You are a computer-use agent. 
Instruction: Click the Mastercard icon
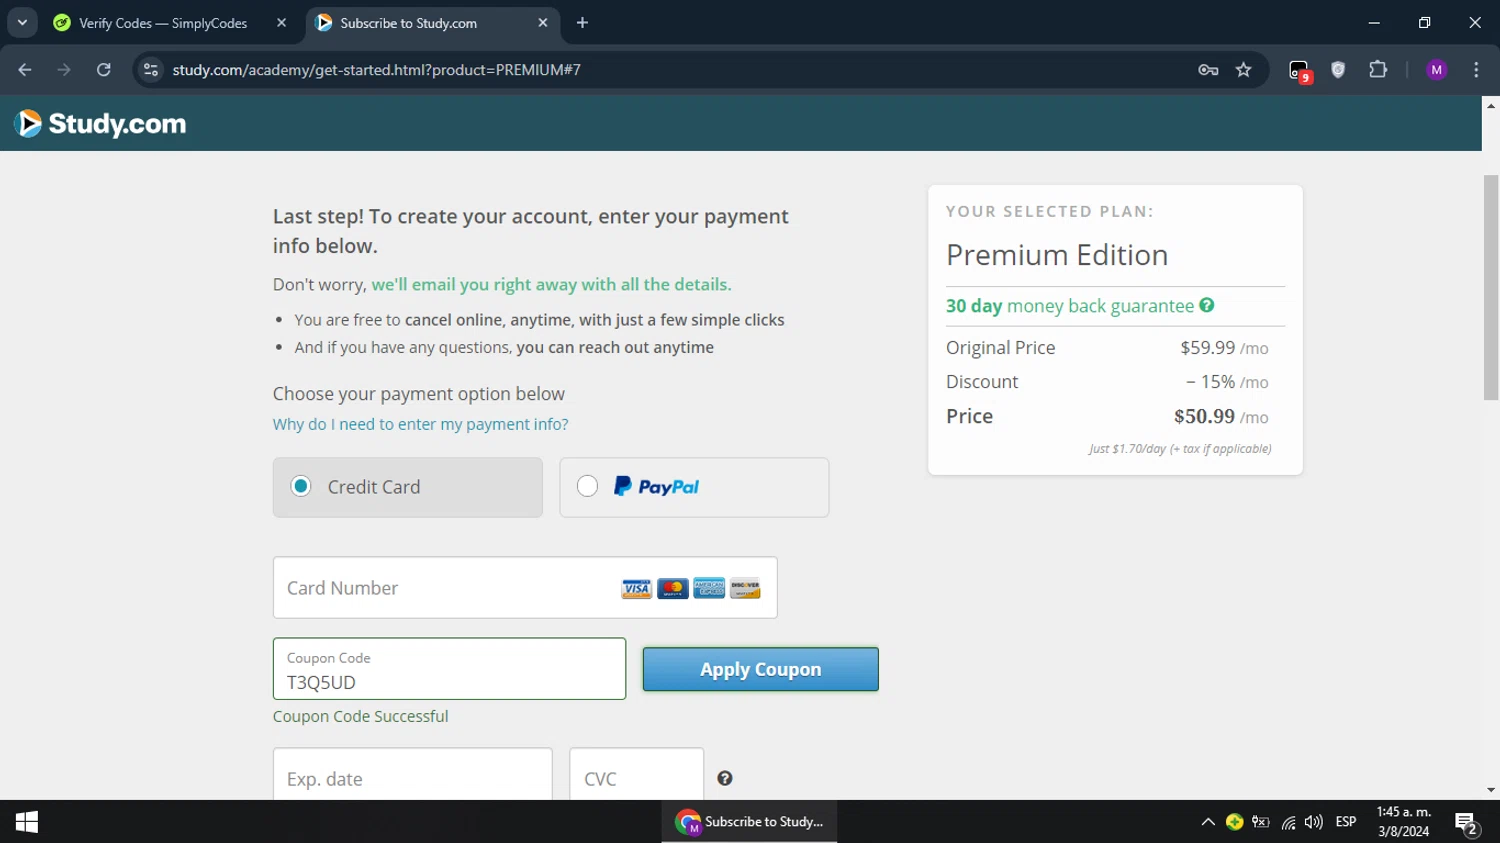[673, 588]
